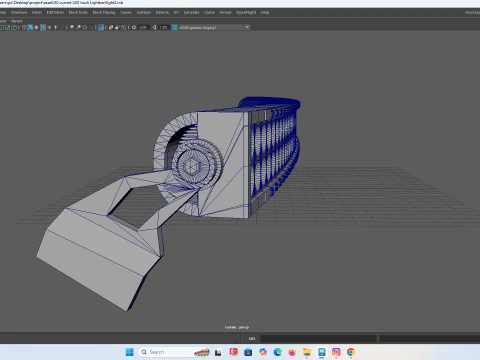Open Google Chrome from taskbar
This screenshot has width=480, height=360.
pos(351,352)
